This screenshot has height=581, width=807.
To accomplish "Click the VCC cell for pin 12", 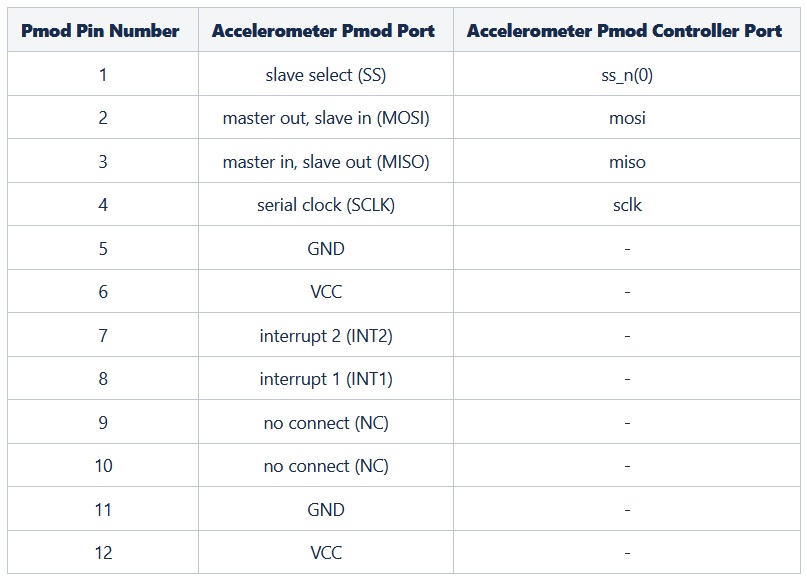I will [x=326, y=552].
